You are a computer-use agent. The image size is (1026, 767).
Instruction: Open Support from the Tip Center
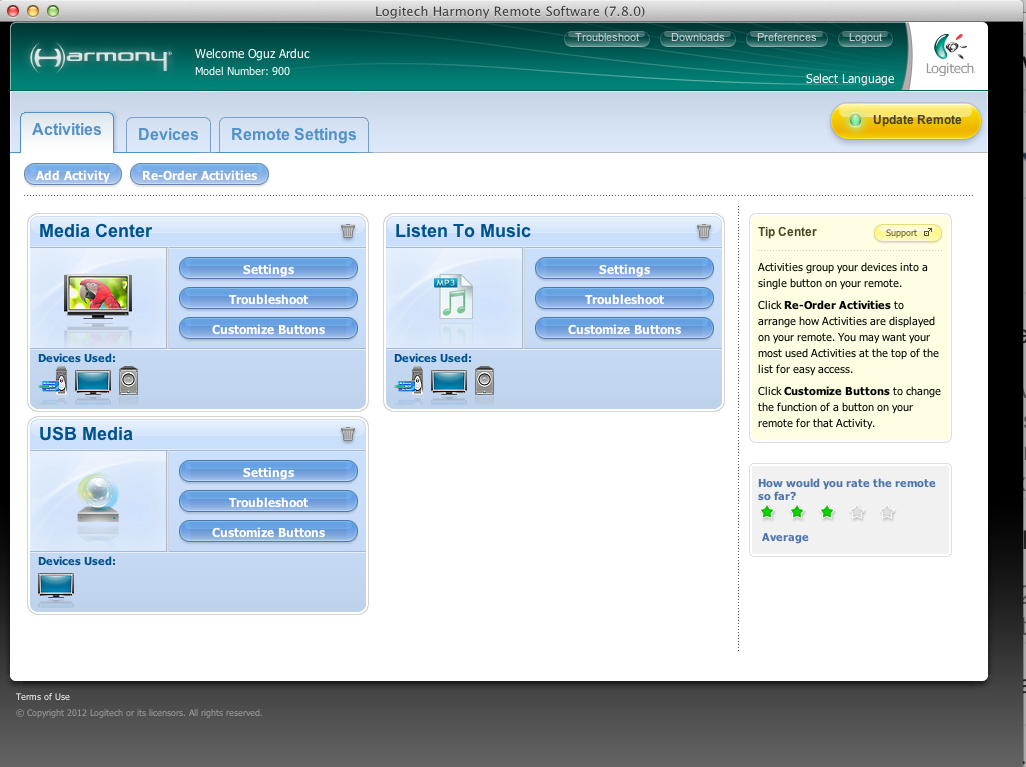(x=907, y=232)
